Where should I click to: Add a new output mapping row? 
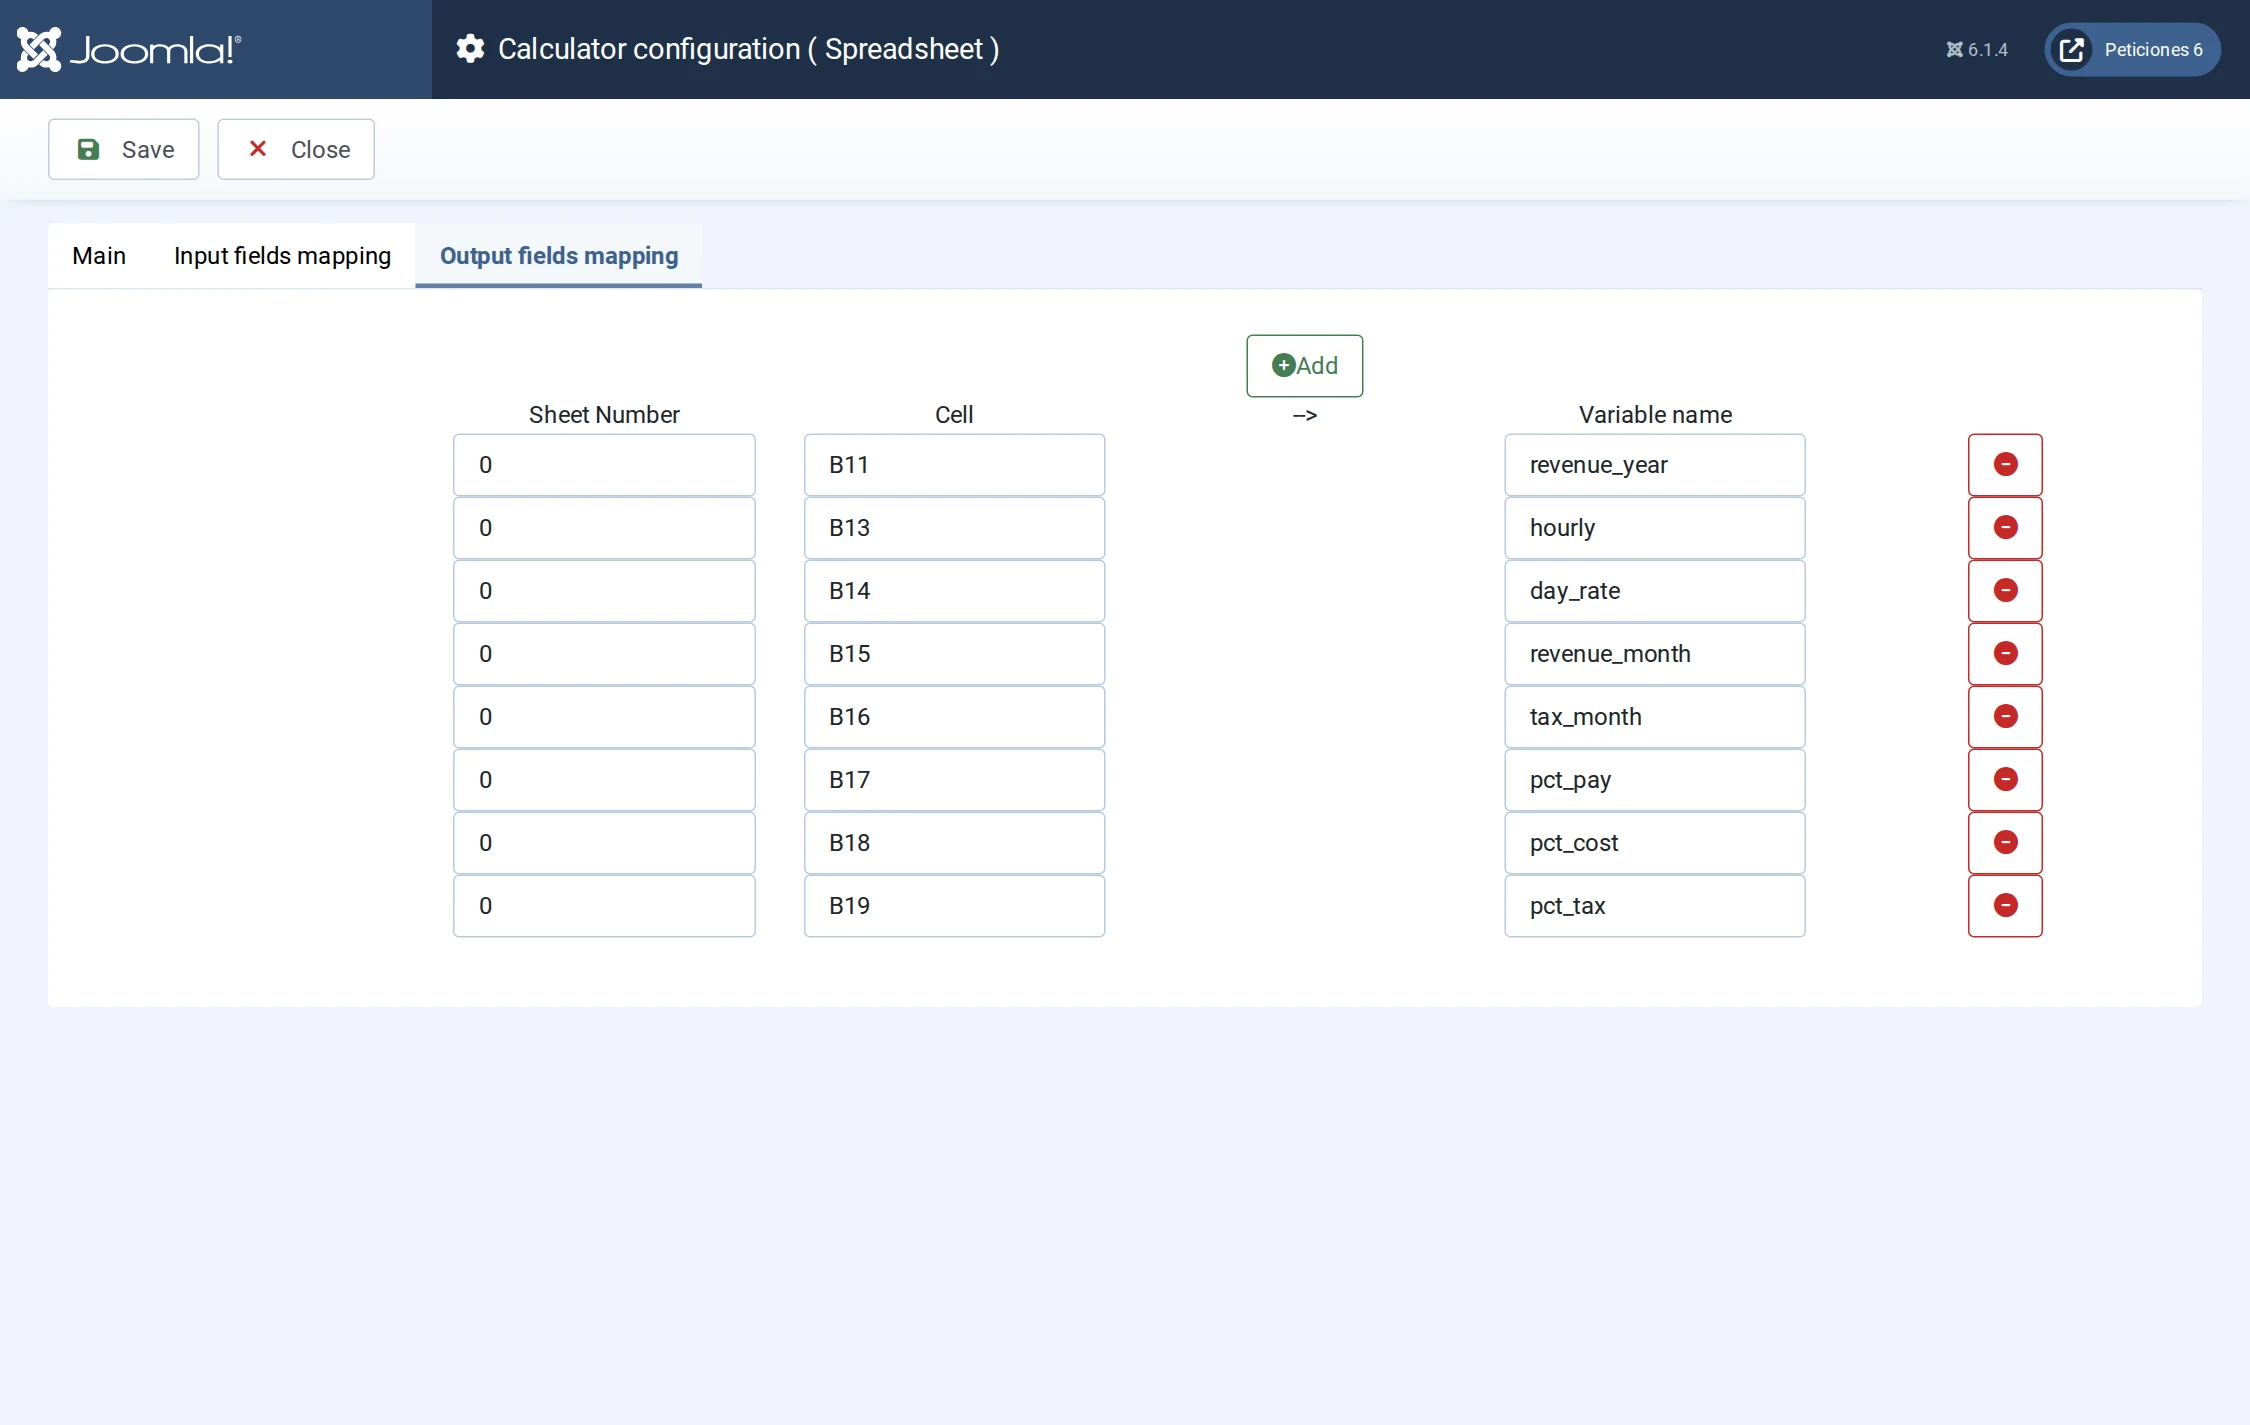[x=1304, y=366]
